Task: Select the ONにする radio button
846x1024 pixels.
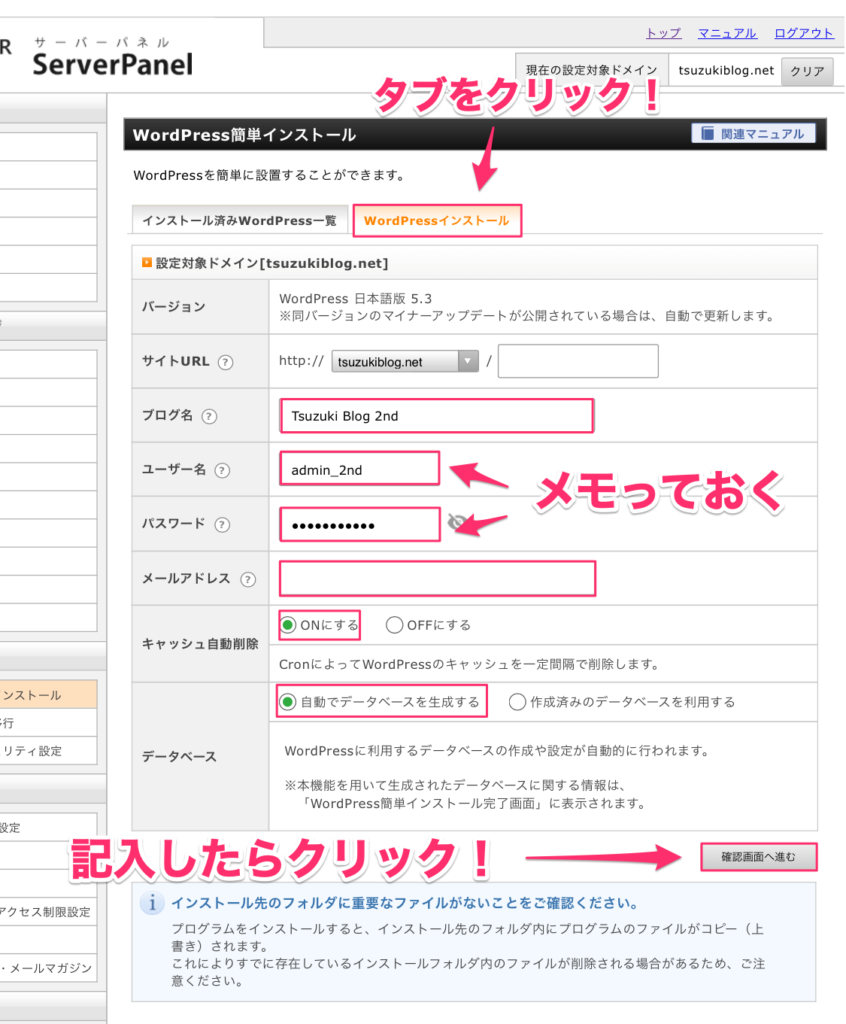Action: tap(288, 625)
